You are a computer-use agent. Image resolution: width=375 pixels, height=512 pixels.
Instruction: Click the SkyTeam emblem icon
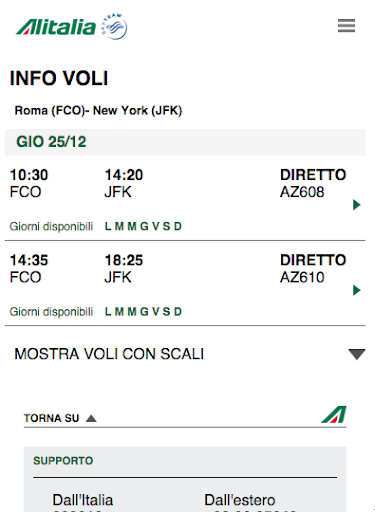tap(114, 26)
